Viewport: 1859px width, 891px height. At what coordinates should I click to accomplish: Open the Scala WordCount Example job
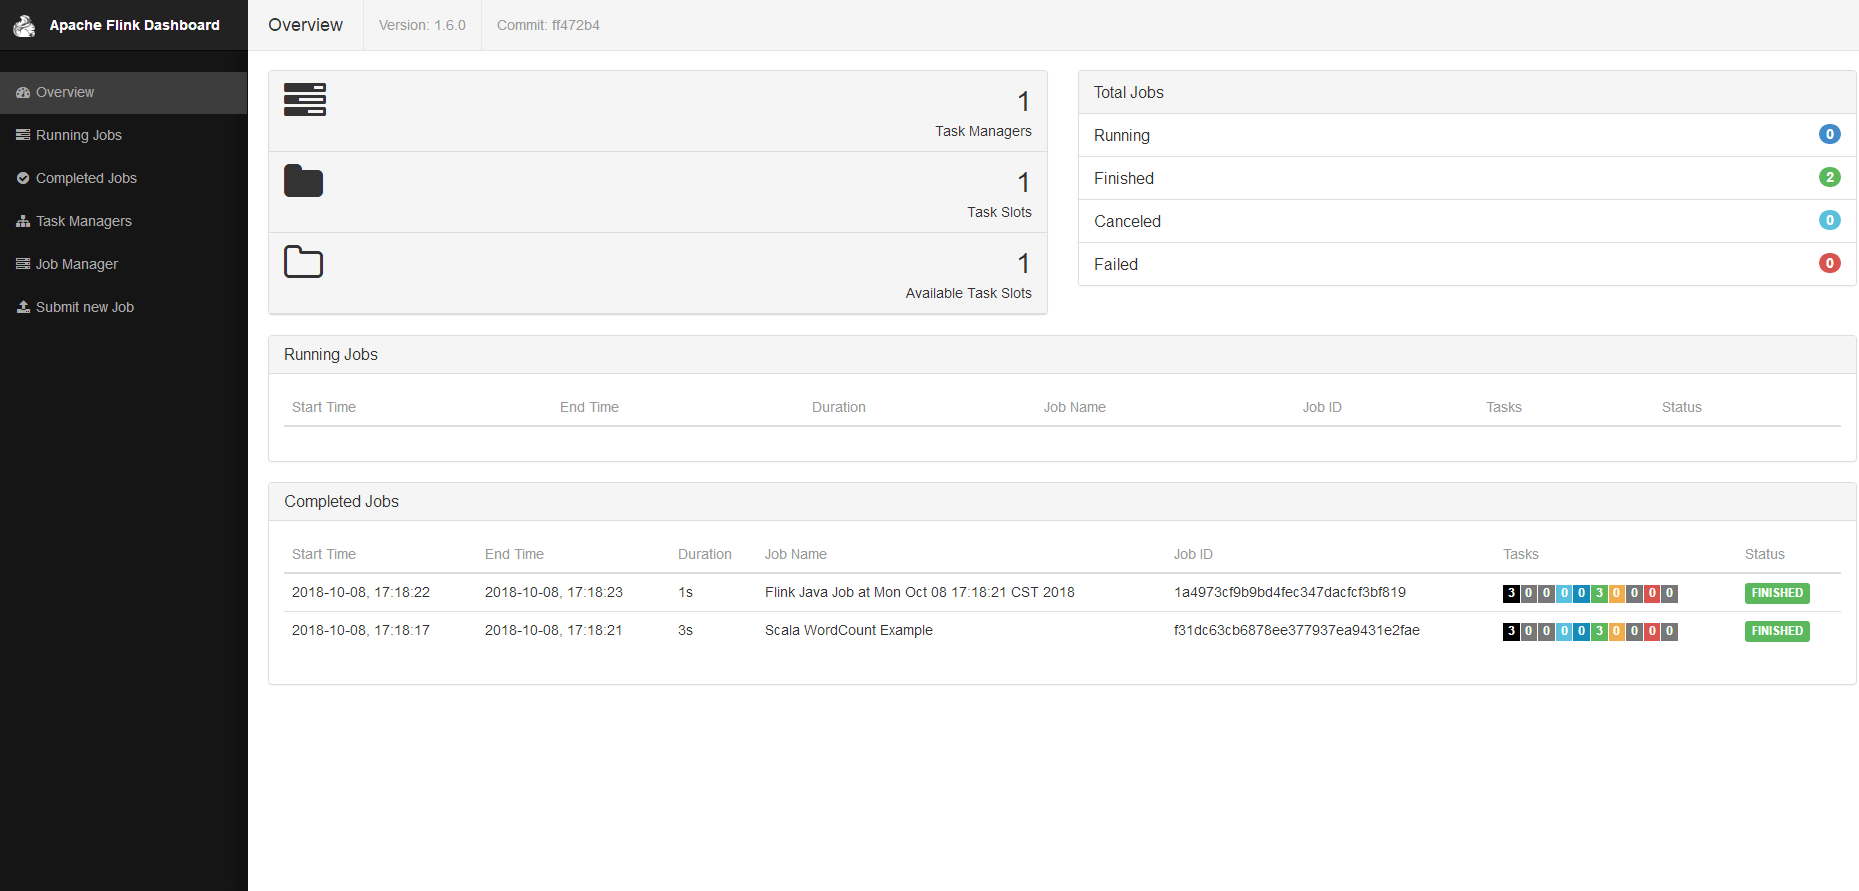coord(848,630)
